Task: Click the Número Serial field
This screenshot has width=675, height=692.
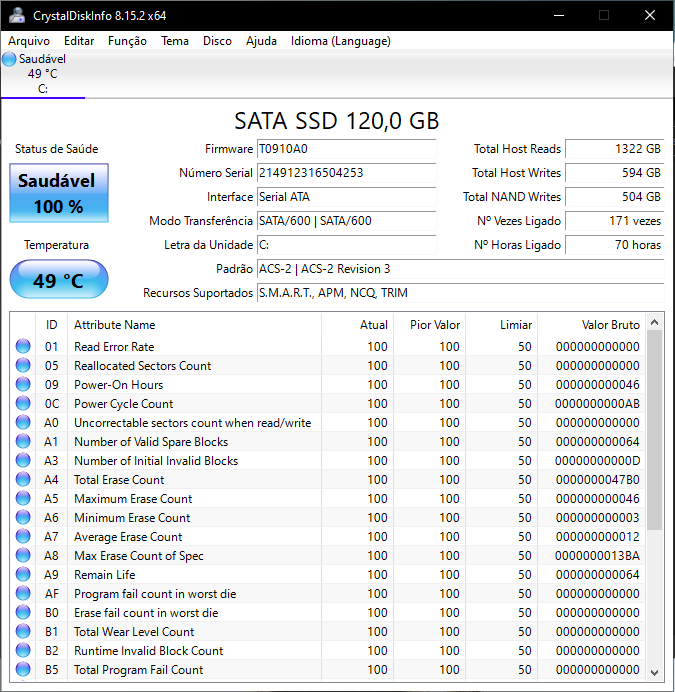Action: [347, 173]
